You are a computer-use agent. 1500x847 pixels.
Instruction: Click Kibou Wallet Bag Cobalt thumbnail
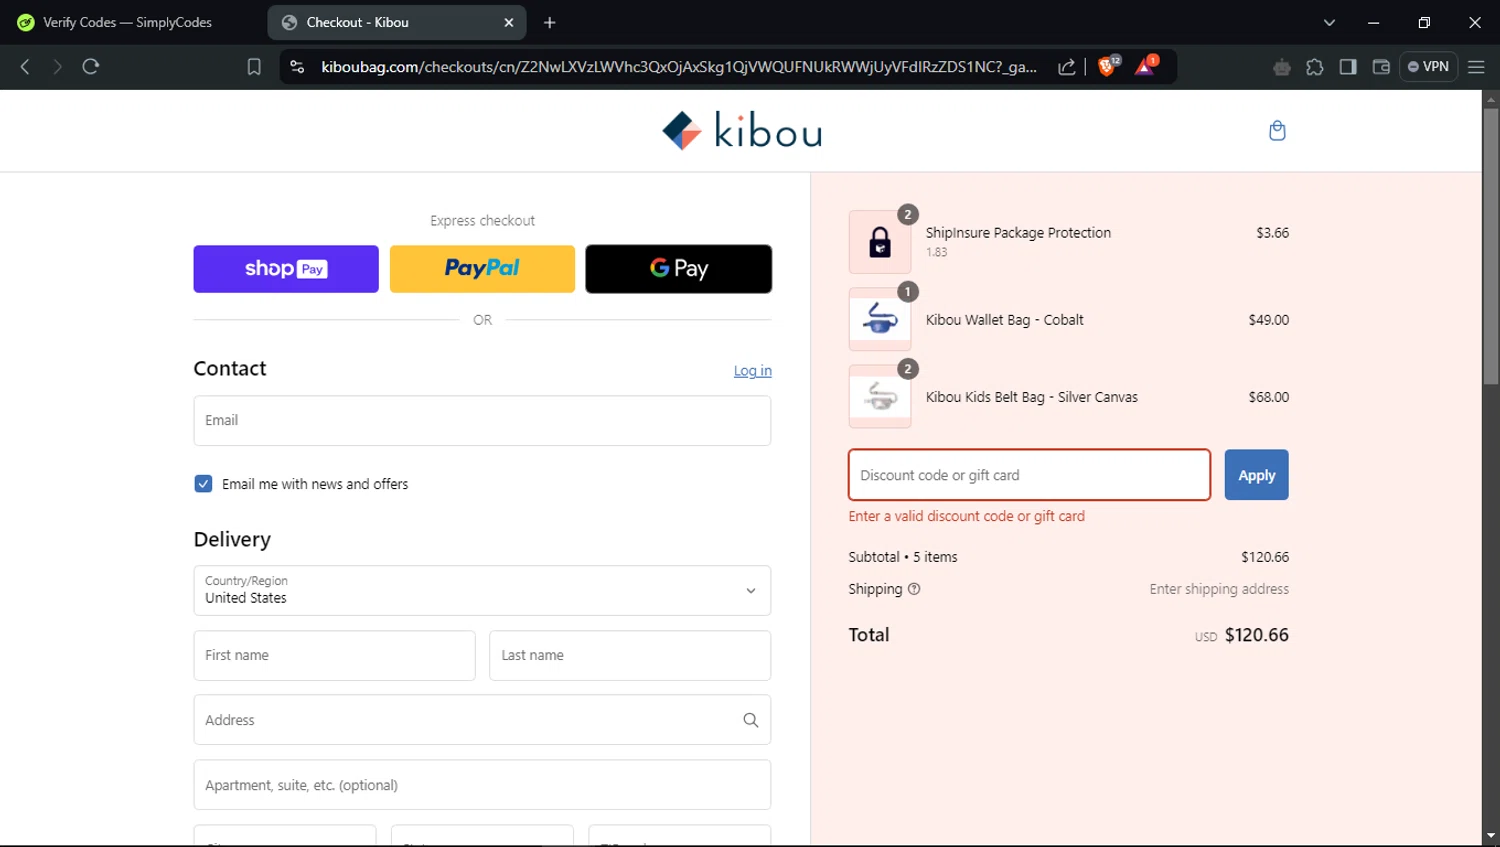point(880,319)
